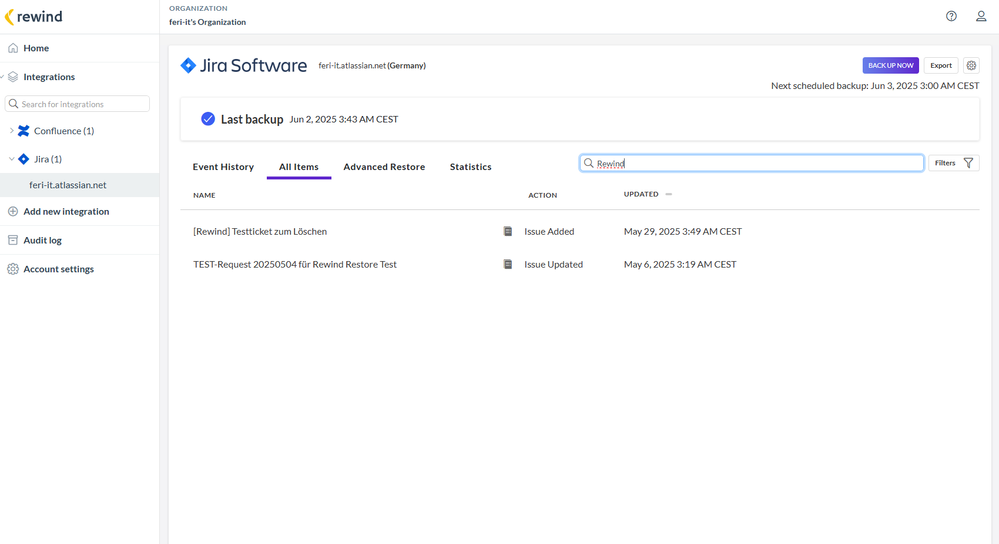Click the magnifier icon in integrations search
Image resolution: width=999 pixels, height=544 pixels.
tap(13, 104)
